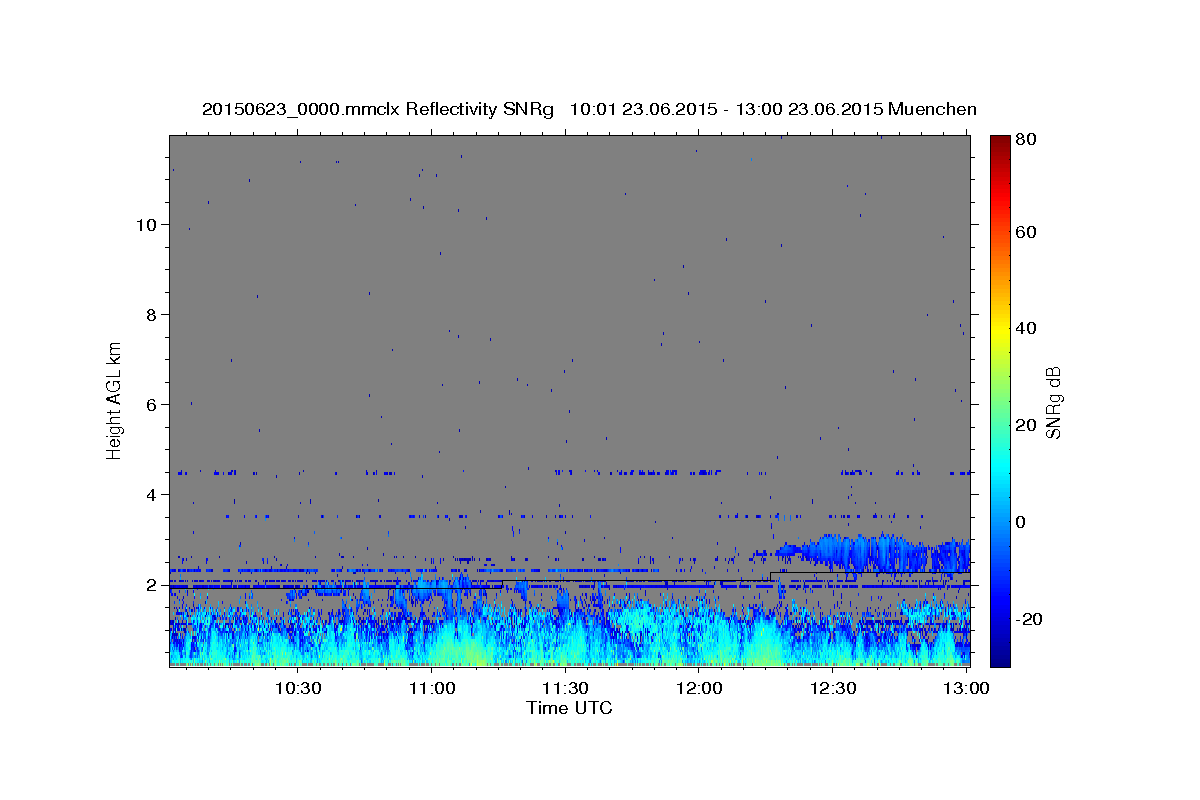1200x800 pixels.
Task: Click the blue cloud layer near 12:30
Action: coord(860,551)
